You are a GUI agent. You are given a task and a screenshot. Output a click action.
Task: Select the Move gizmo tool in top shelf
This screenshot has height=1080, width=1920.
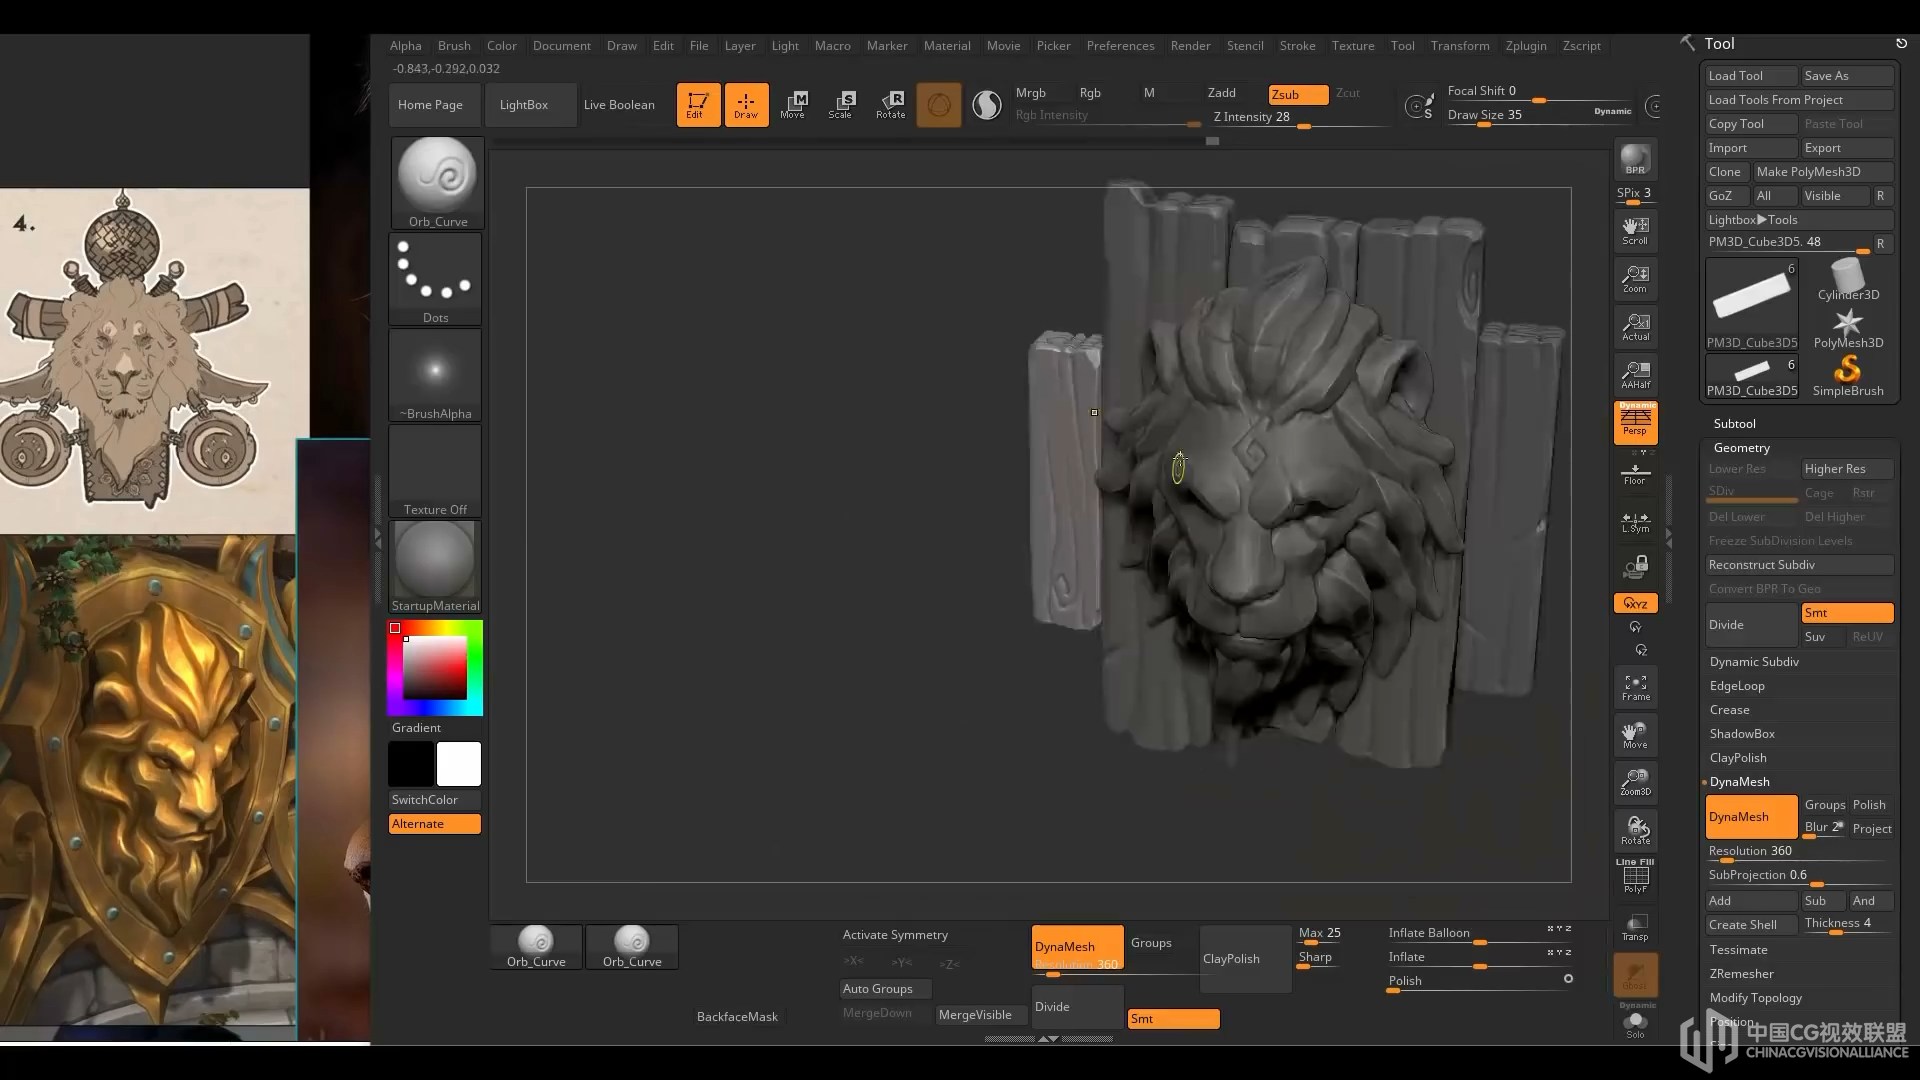794,104
